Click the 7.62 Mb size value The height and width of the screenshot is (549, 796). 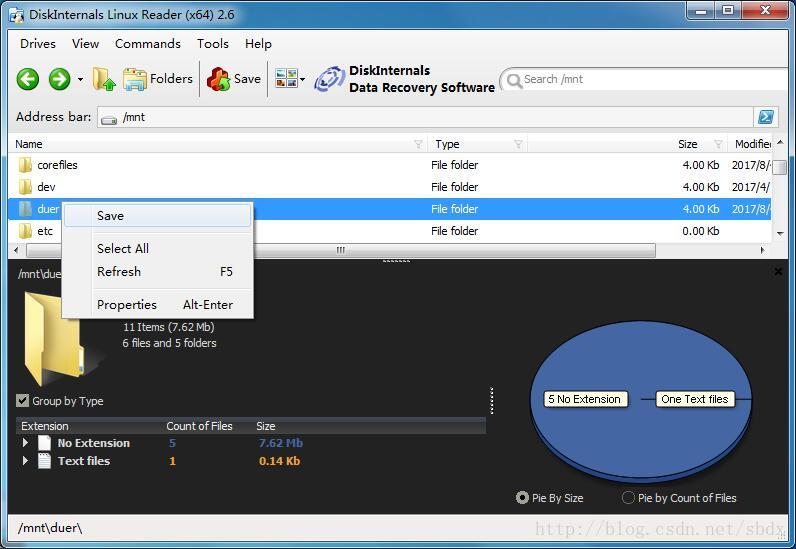281,443
